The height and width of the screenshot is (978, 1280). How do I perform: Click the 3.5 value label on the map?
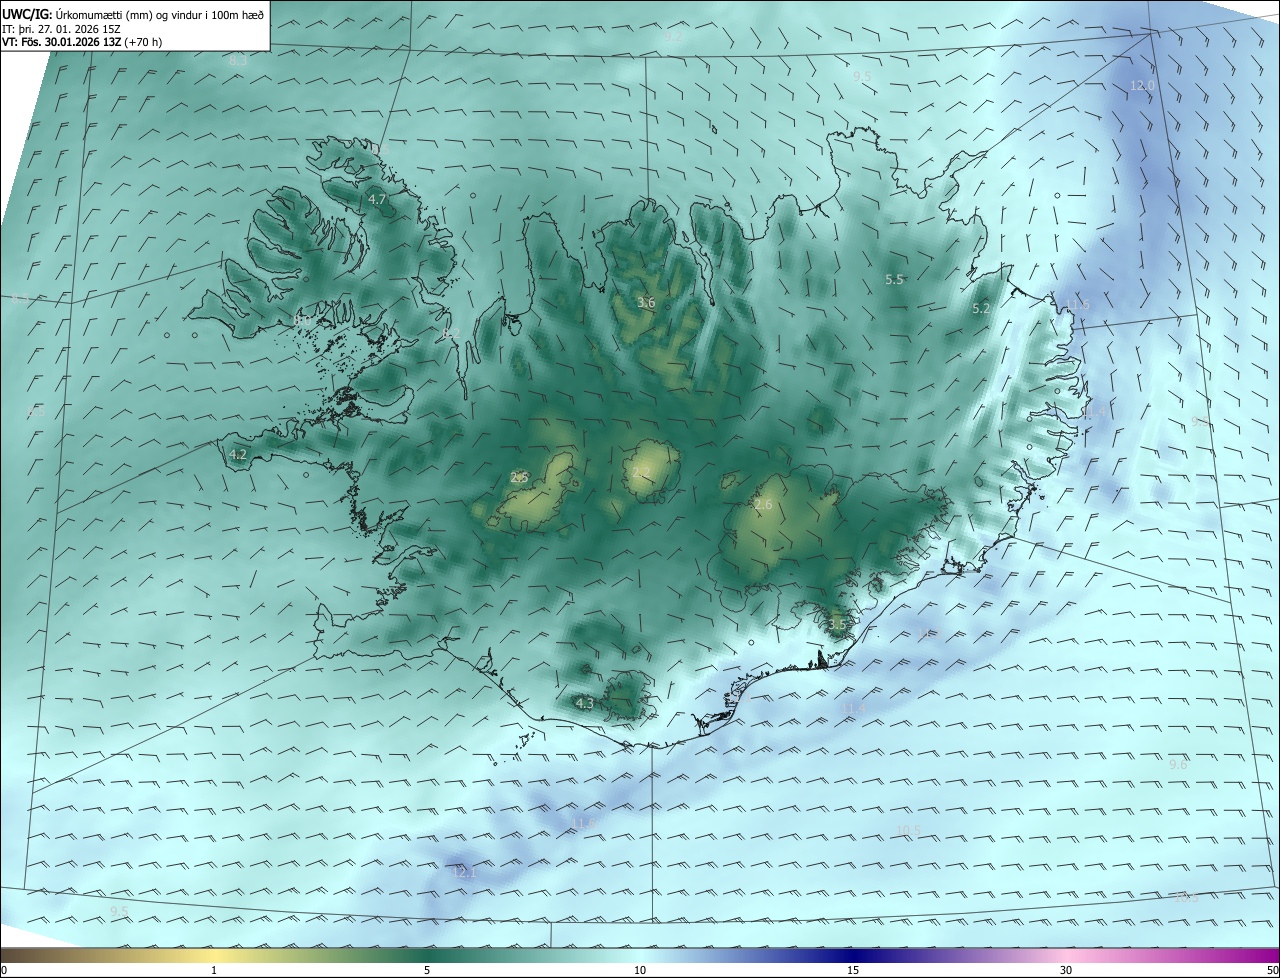(x=837, y=624)
